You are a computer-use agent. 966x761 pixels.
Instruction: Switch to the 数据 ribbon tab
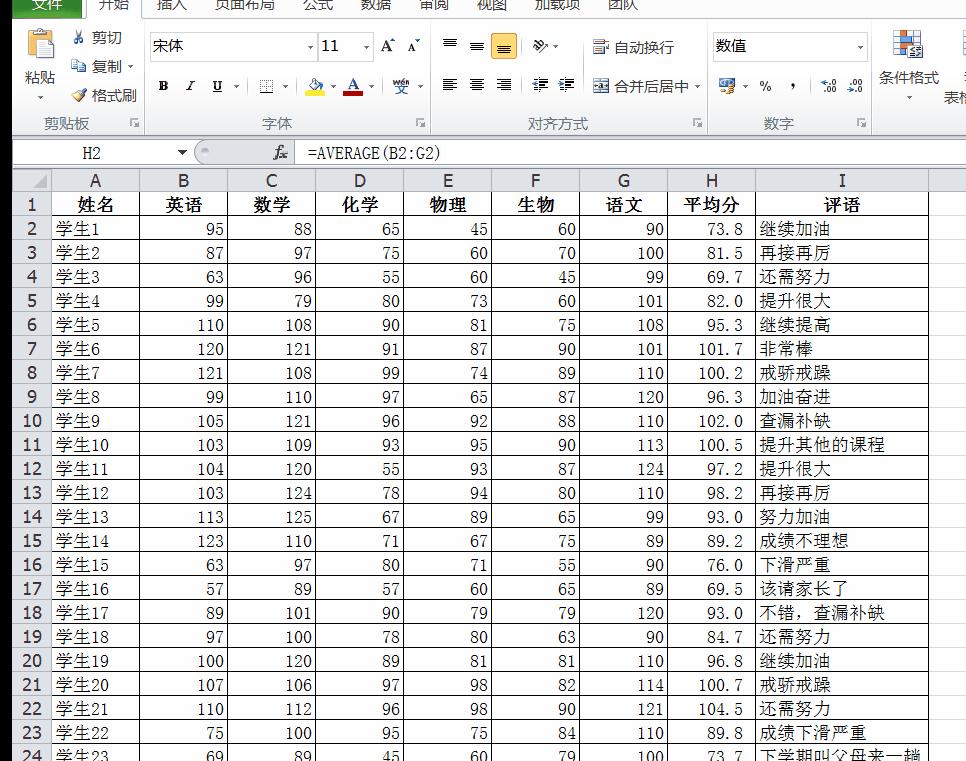click(375, 6)
